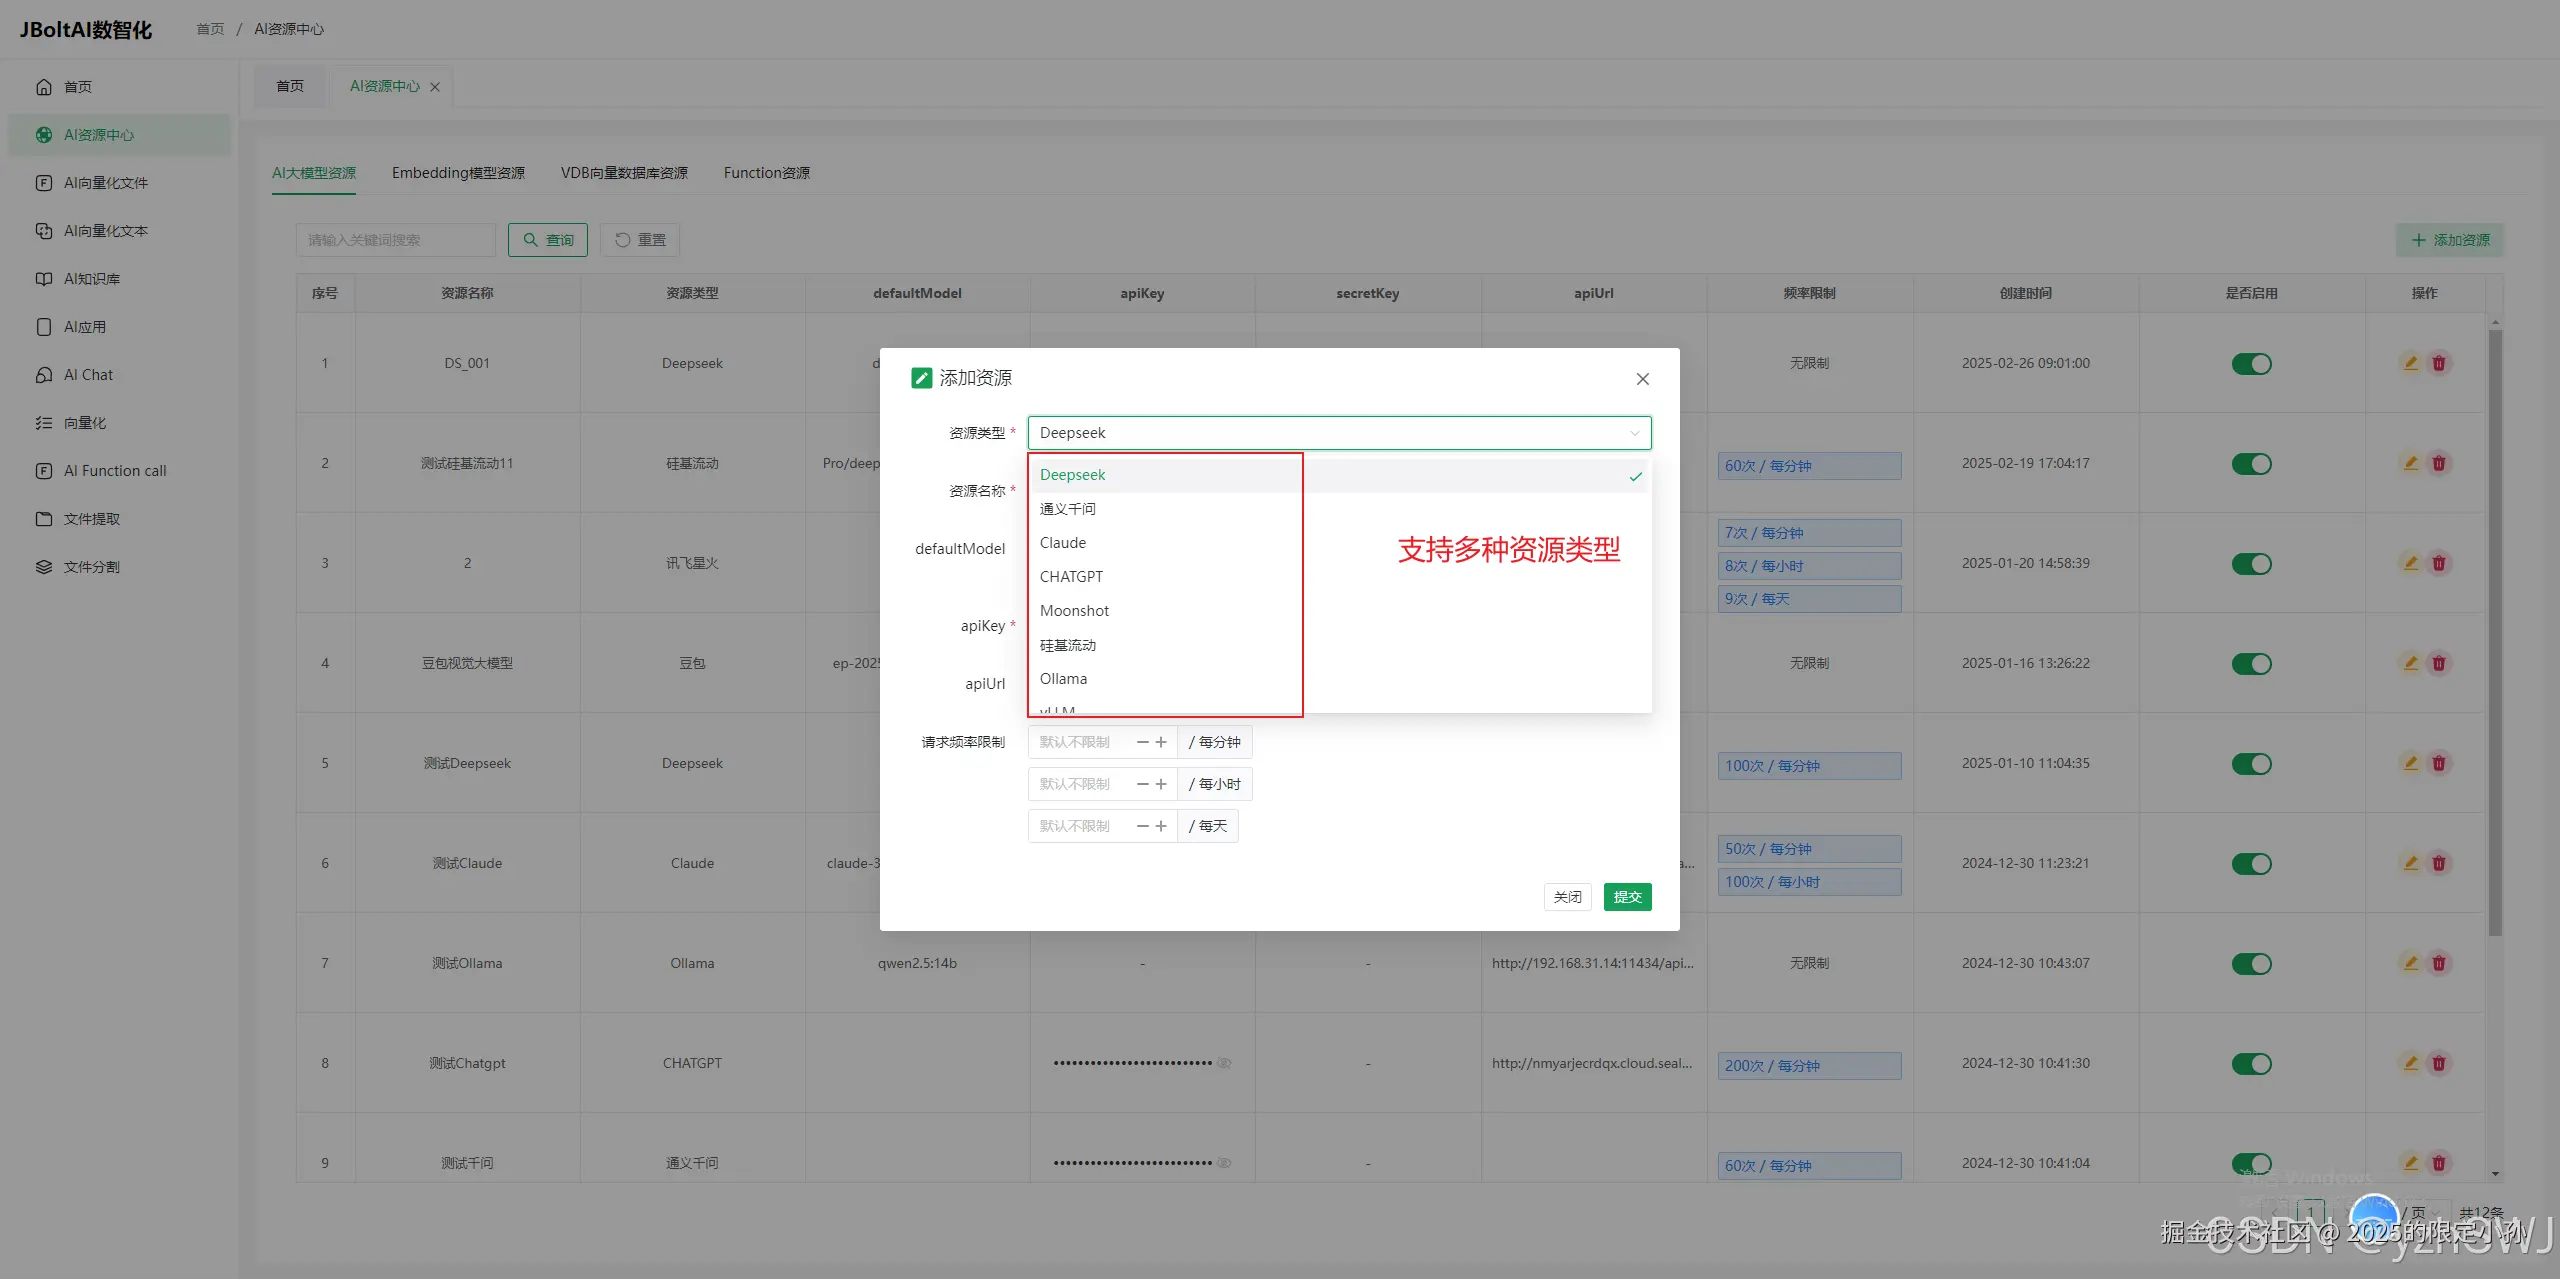The width and height of the screenshot is (2560, 1279).
Task: Open the 资源类型 Deepseek dropdown
Action: (x=1338, y=433)
